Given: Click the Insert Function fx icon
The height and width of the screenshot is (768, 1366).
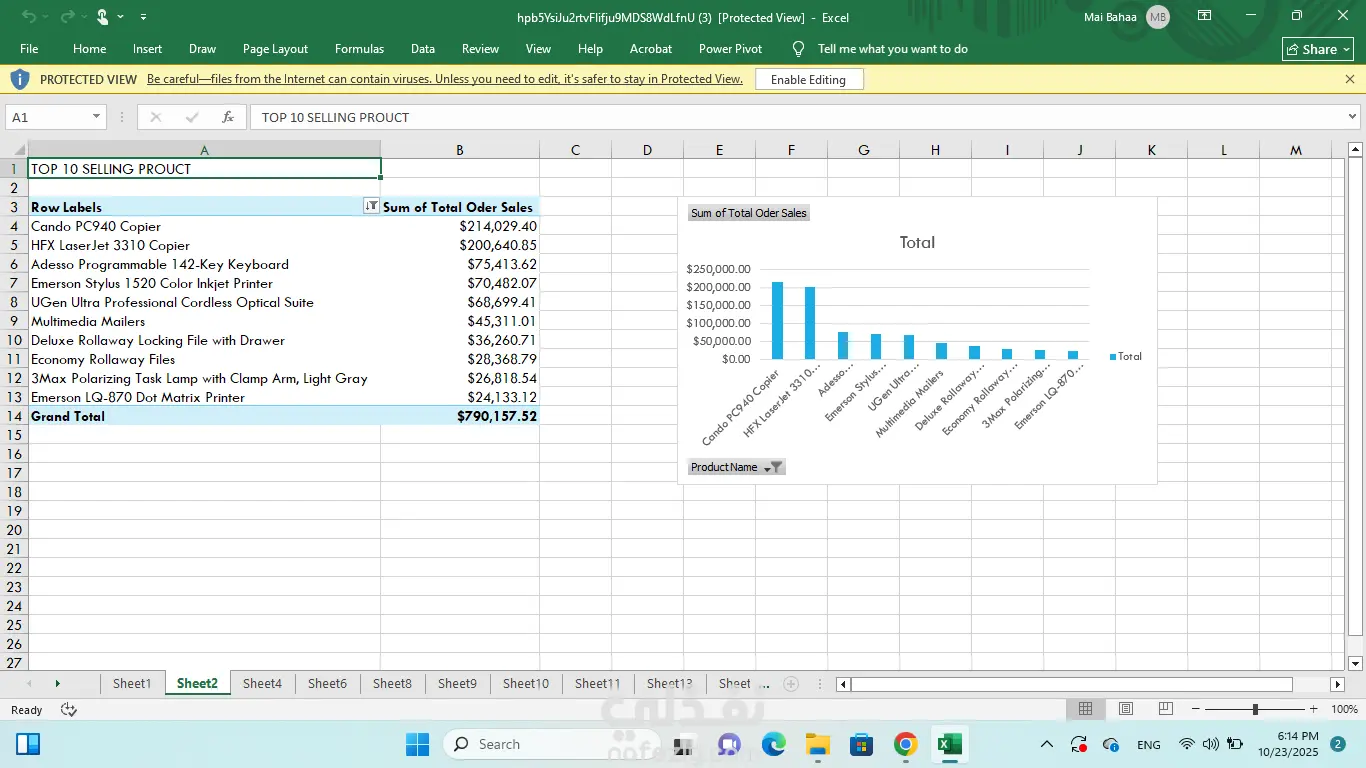Looking at the screenshot, I should coord(228,117).
